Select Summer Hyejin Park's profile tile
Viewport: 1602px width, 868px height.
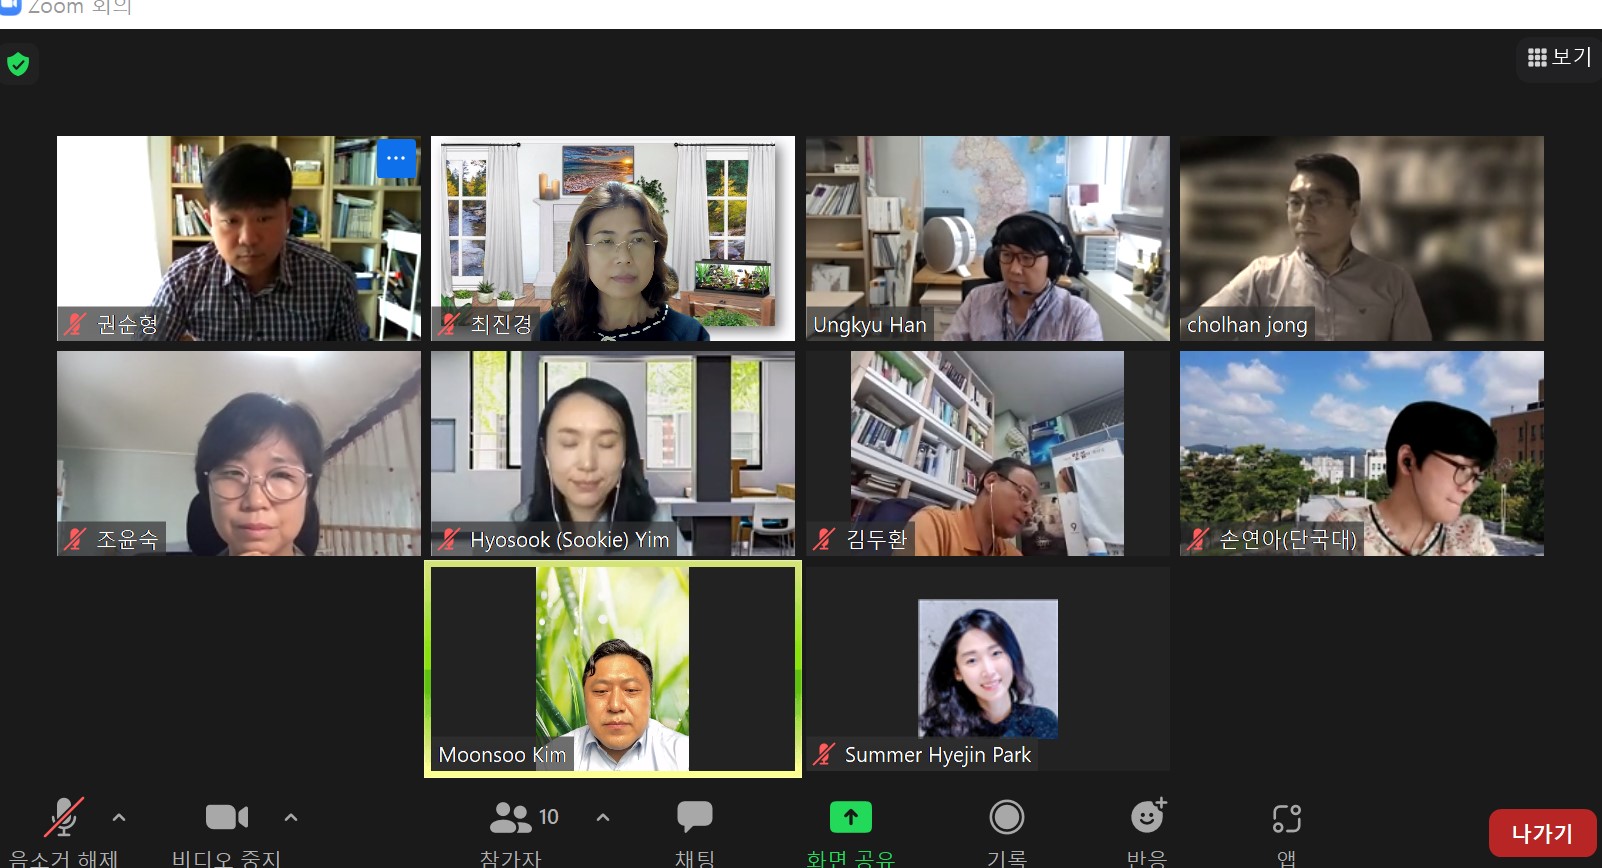pos(987,668)
